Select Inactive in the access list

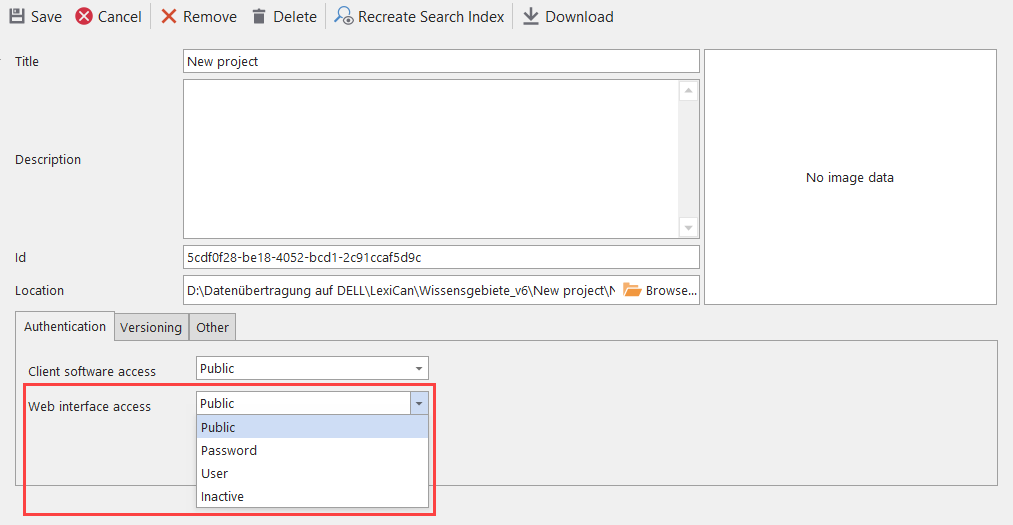pos(222,496)
